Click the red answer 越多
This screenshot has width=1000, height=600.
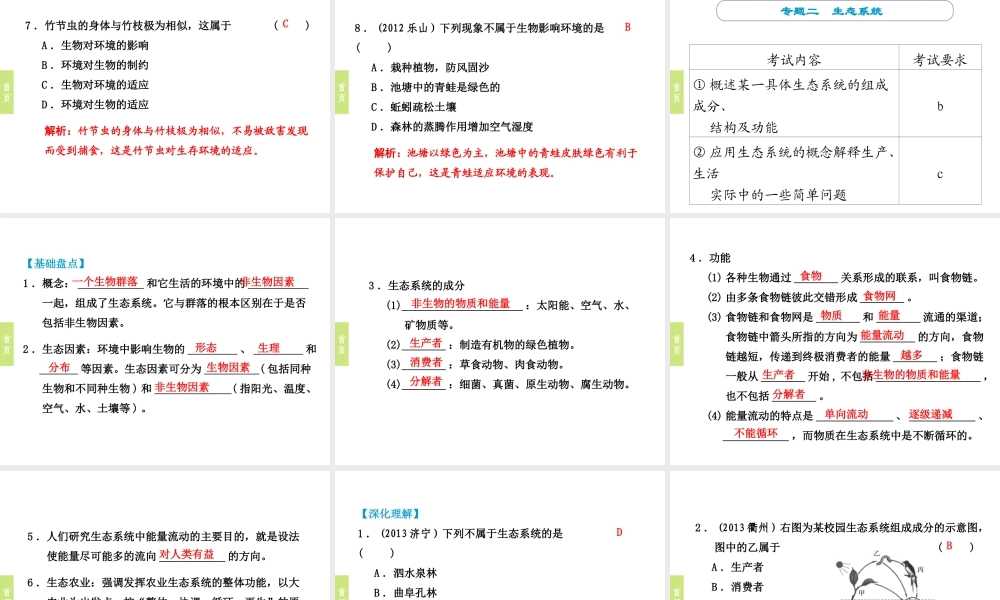tap(911, 355)
